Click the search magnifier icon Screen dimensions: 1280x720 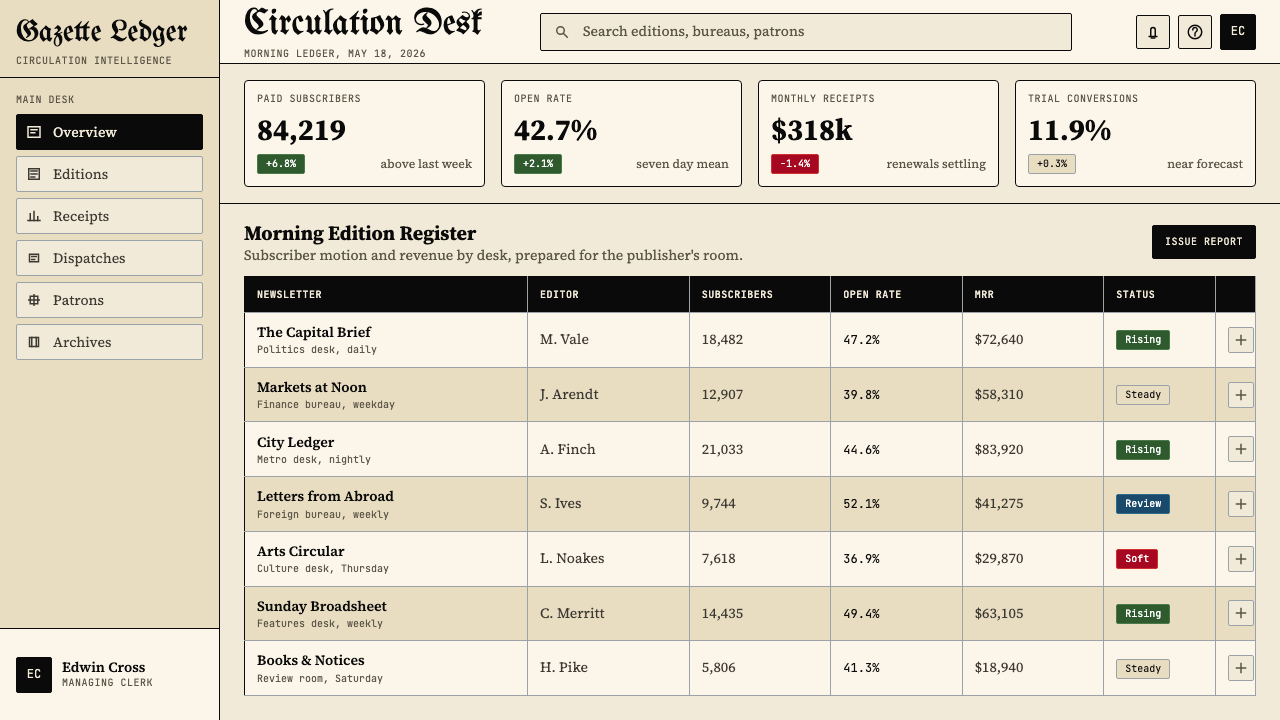coord(562,32)
